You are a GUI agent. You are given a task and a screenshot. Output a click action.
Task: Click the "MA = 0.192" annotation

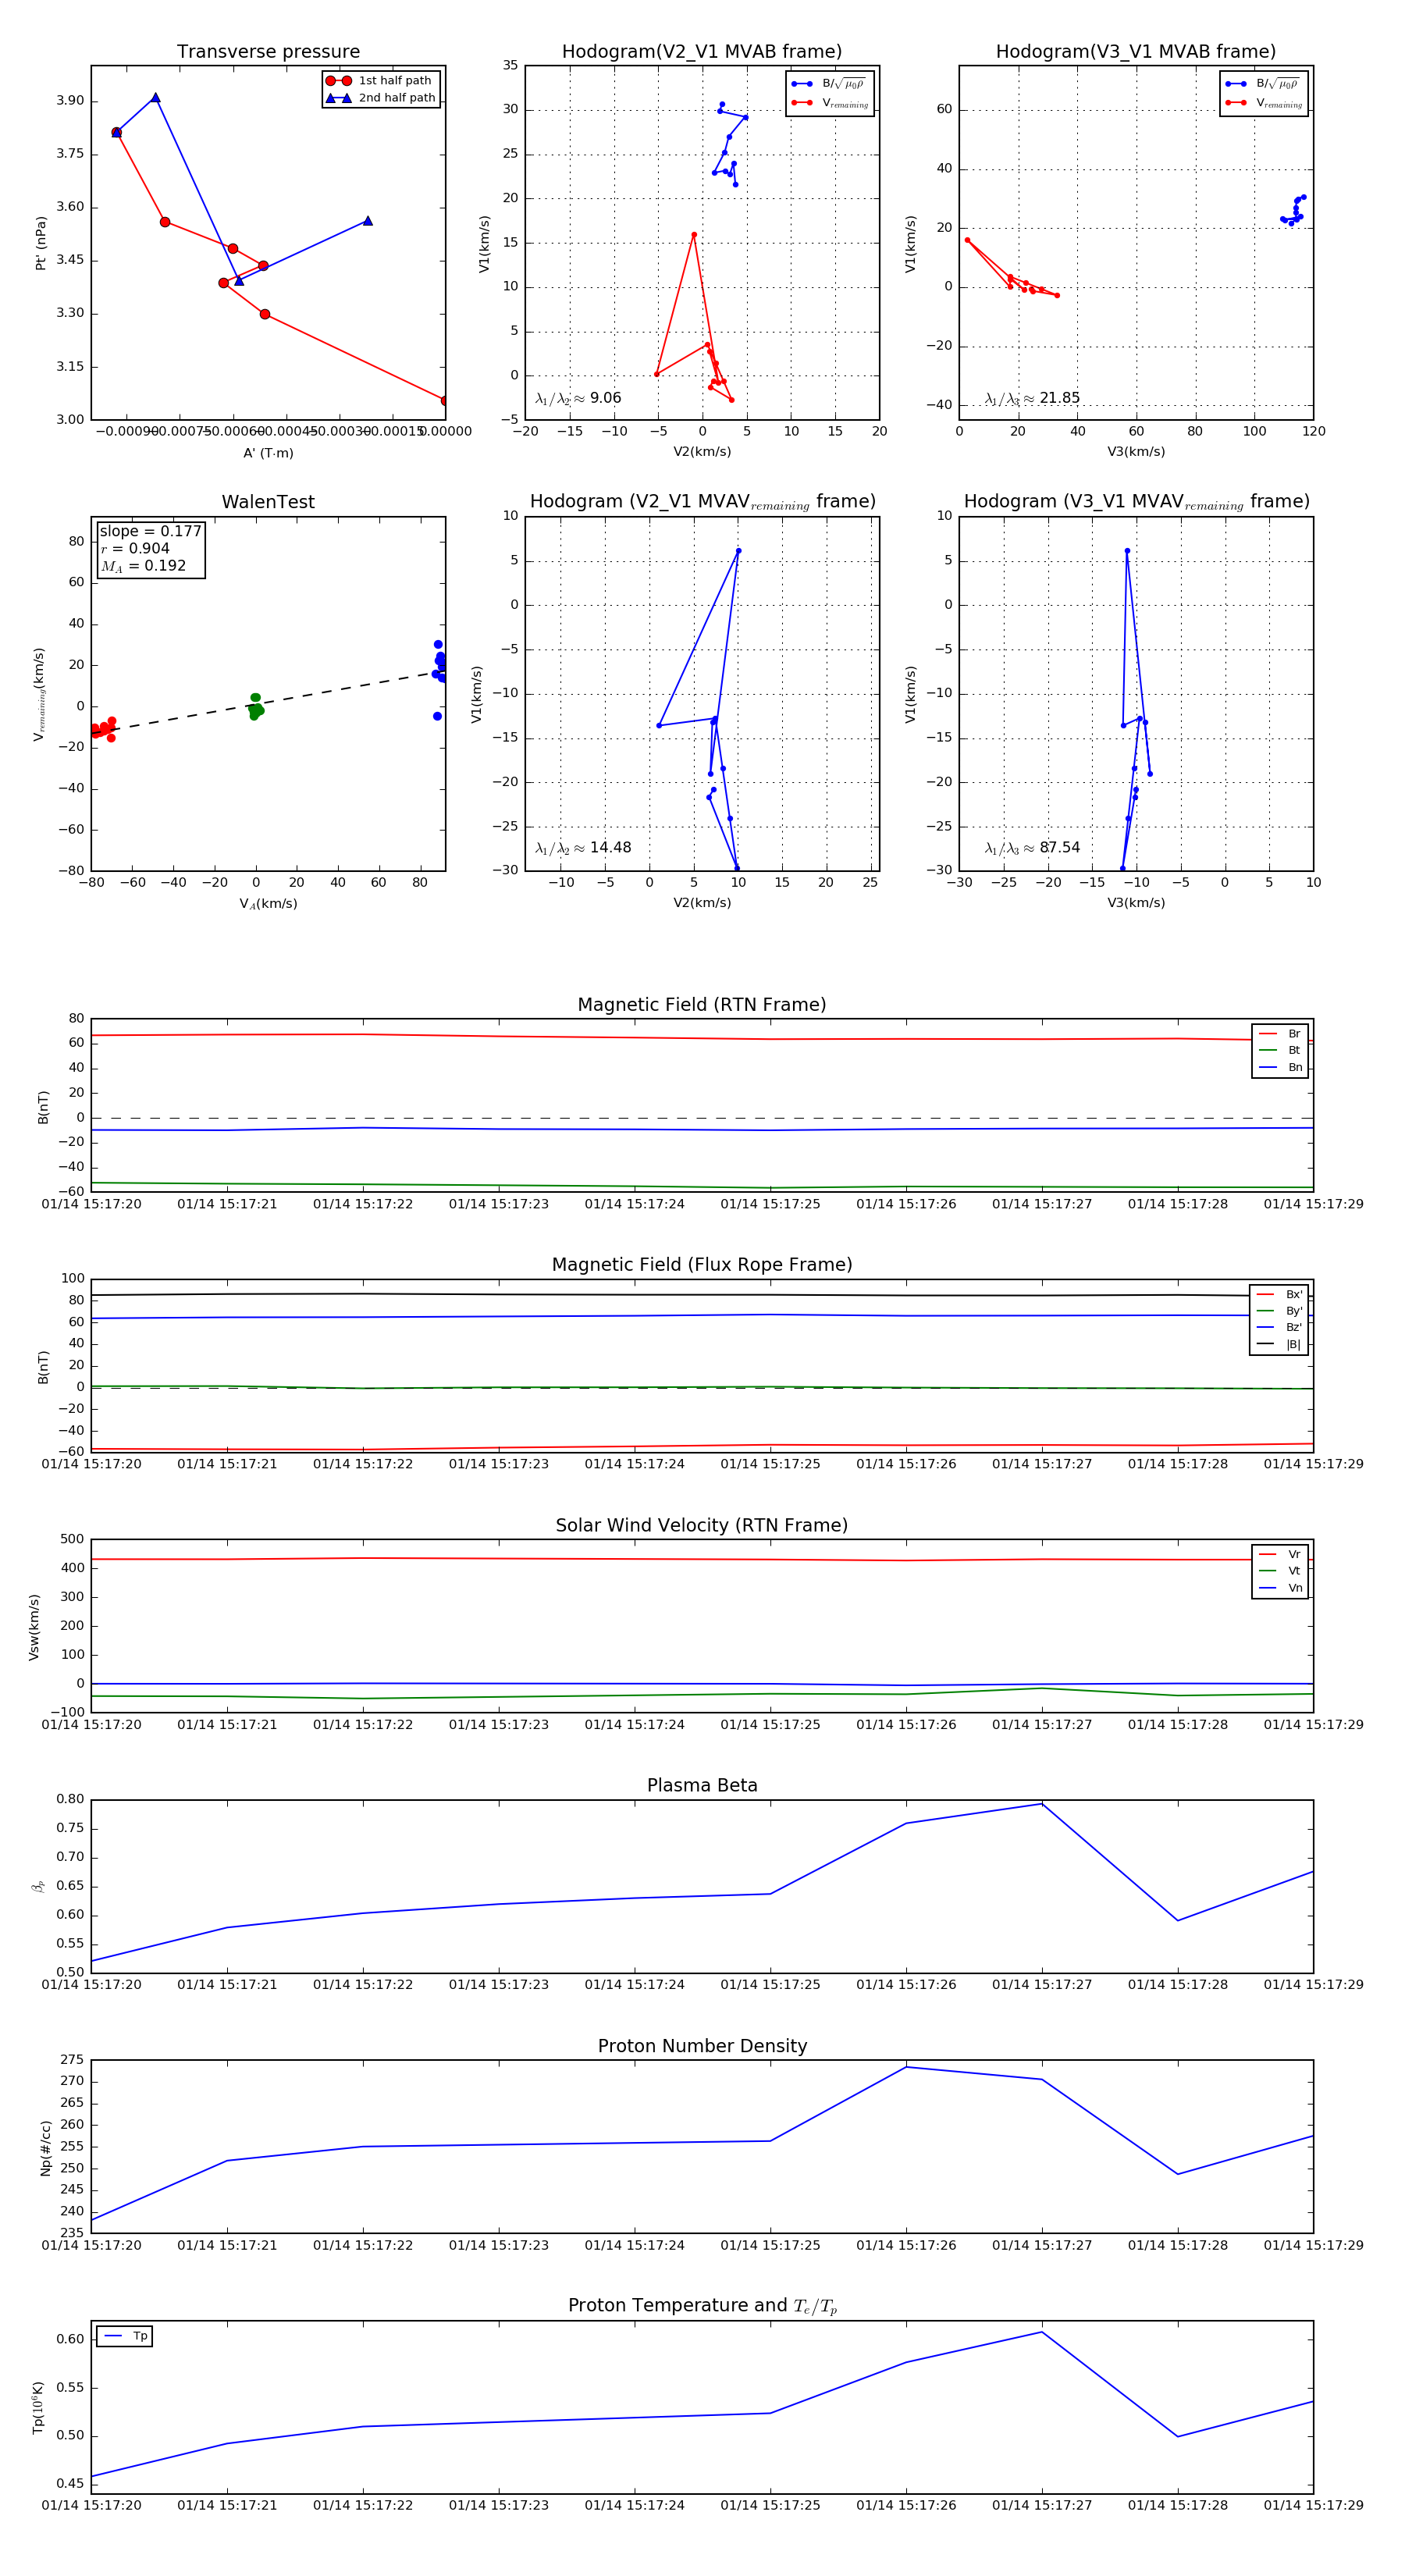click(x=143, y=566)
